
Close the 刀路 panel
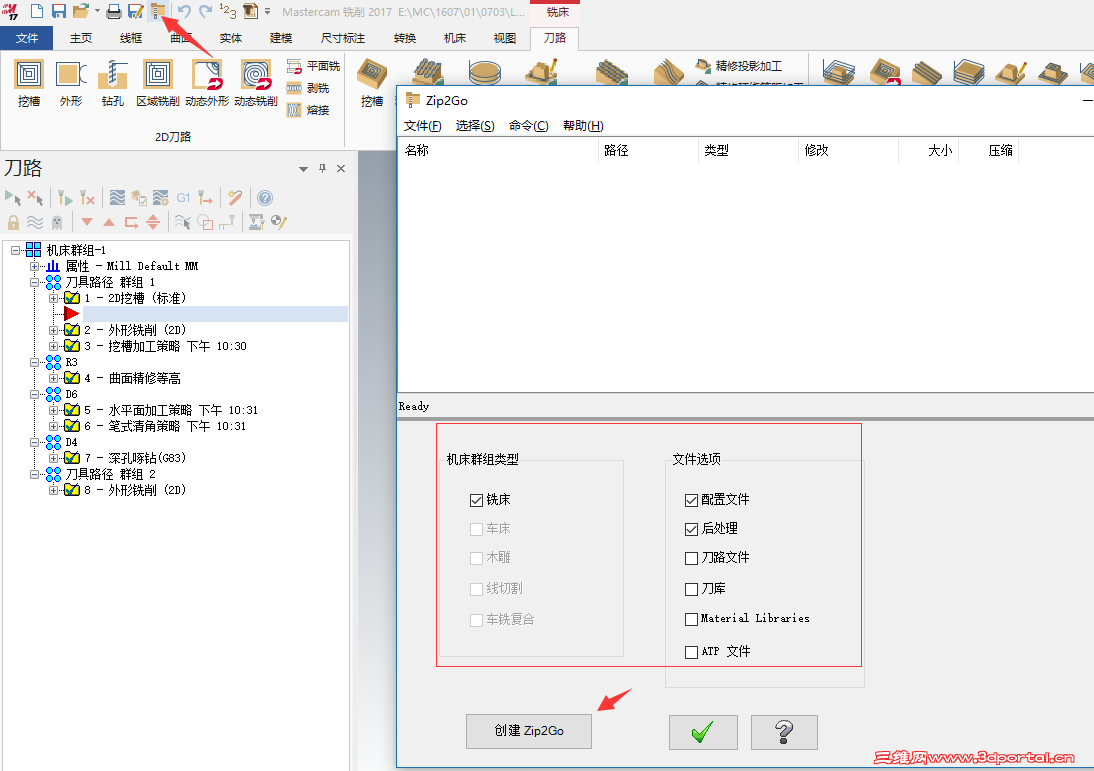point(341,168)
